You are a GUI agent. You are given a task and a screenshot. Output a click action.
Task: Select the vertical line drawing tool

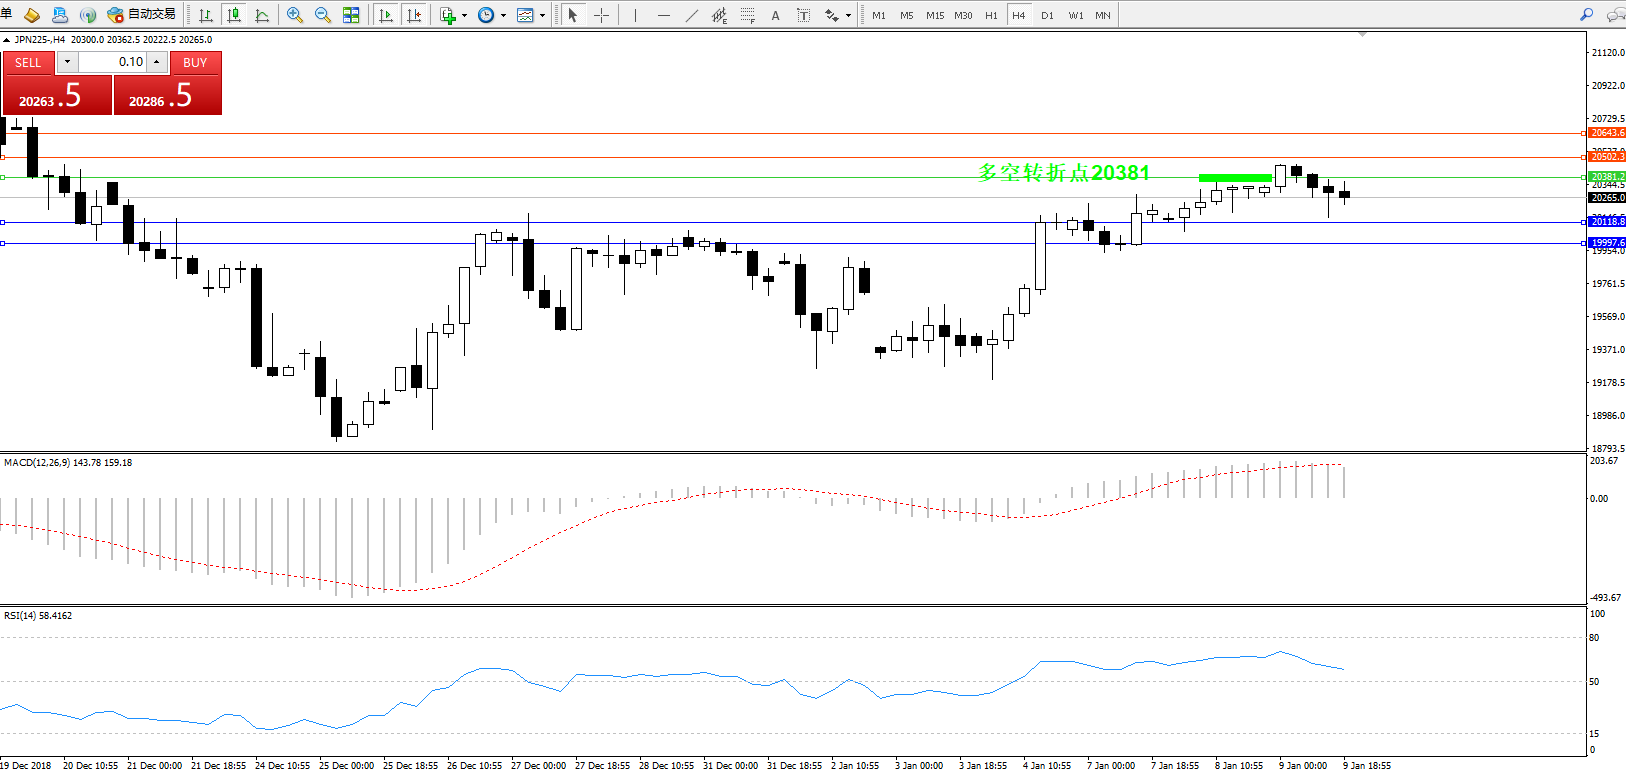click(x=635, y=15)
